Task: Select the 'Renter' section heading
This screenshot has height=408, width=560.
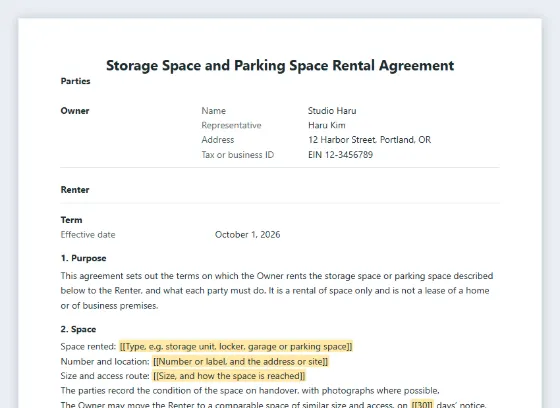Action: [75, 190]
